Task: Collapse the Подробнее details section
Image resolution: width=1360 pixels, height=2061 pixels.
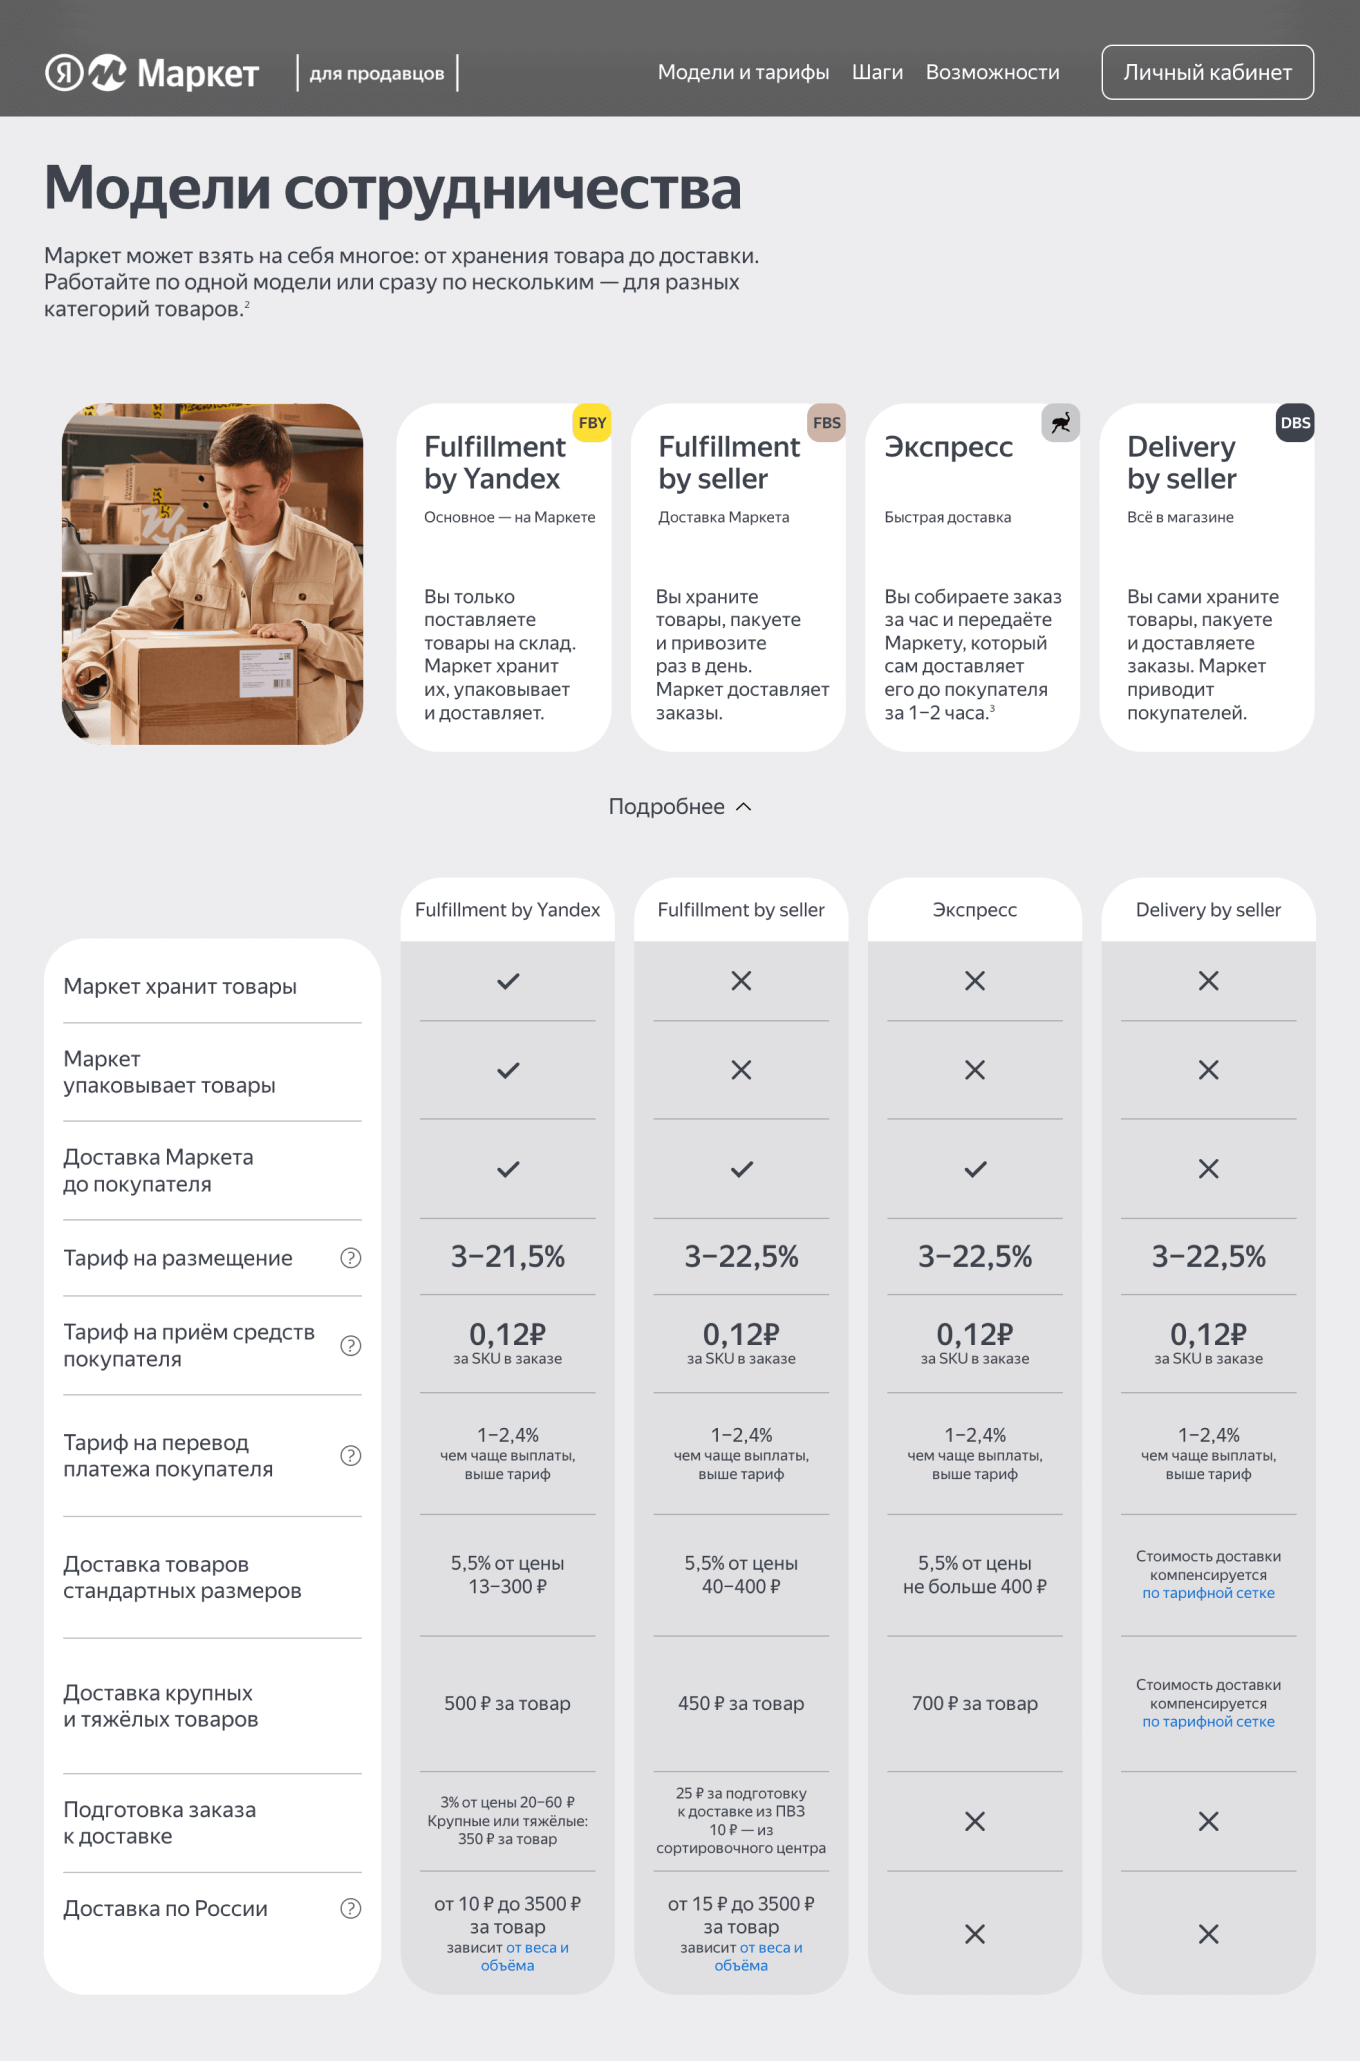Action: [x=680, y=807]
